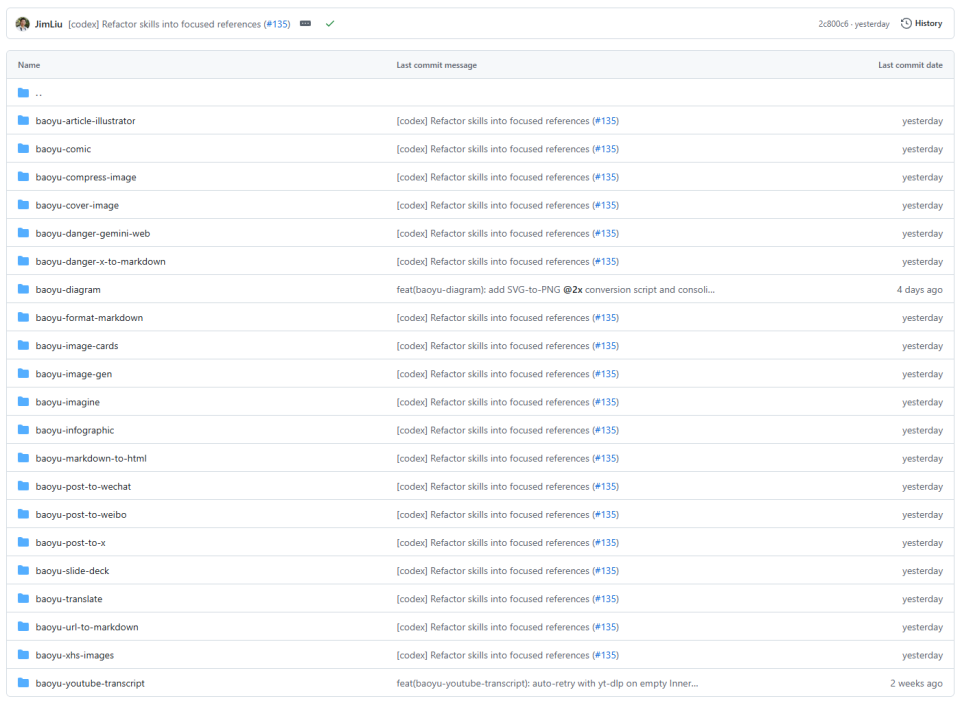The image size is (960, 703).
Task: Click the baoyu-imagine folder icon
Action: pyautogui.click(x=23, y=402)
